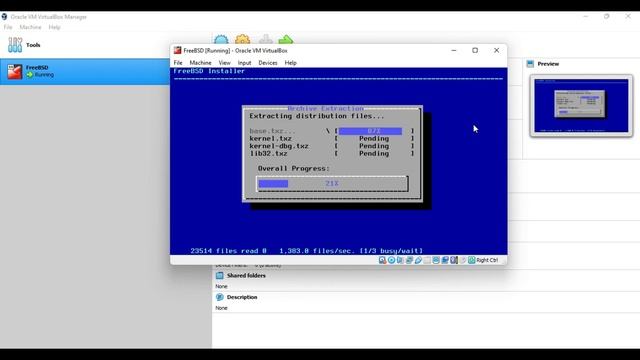Maximize the FreeBSD VM window

click(475, 50)
